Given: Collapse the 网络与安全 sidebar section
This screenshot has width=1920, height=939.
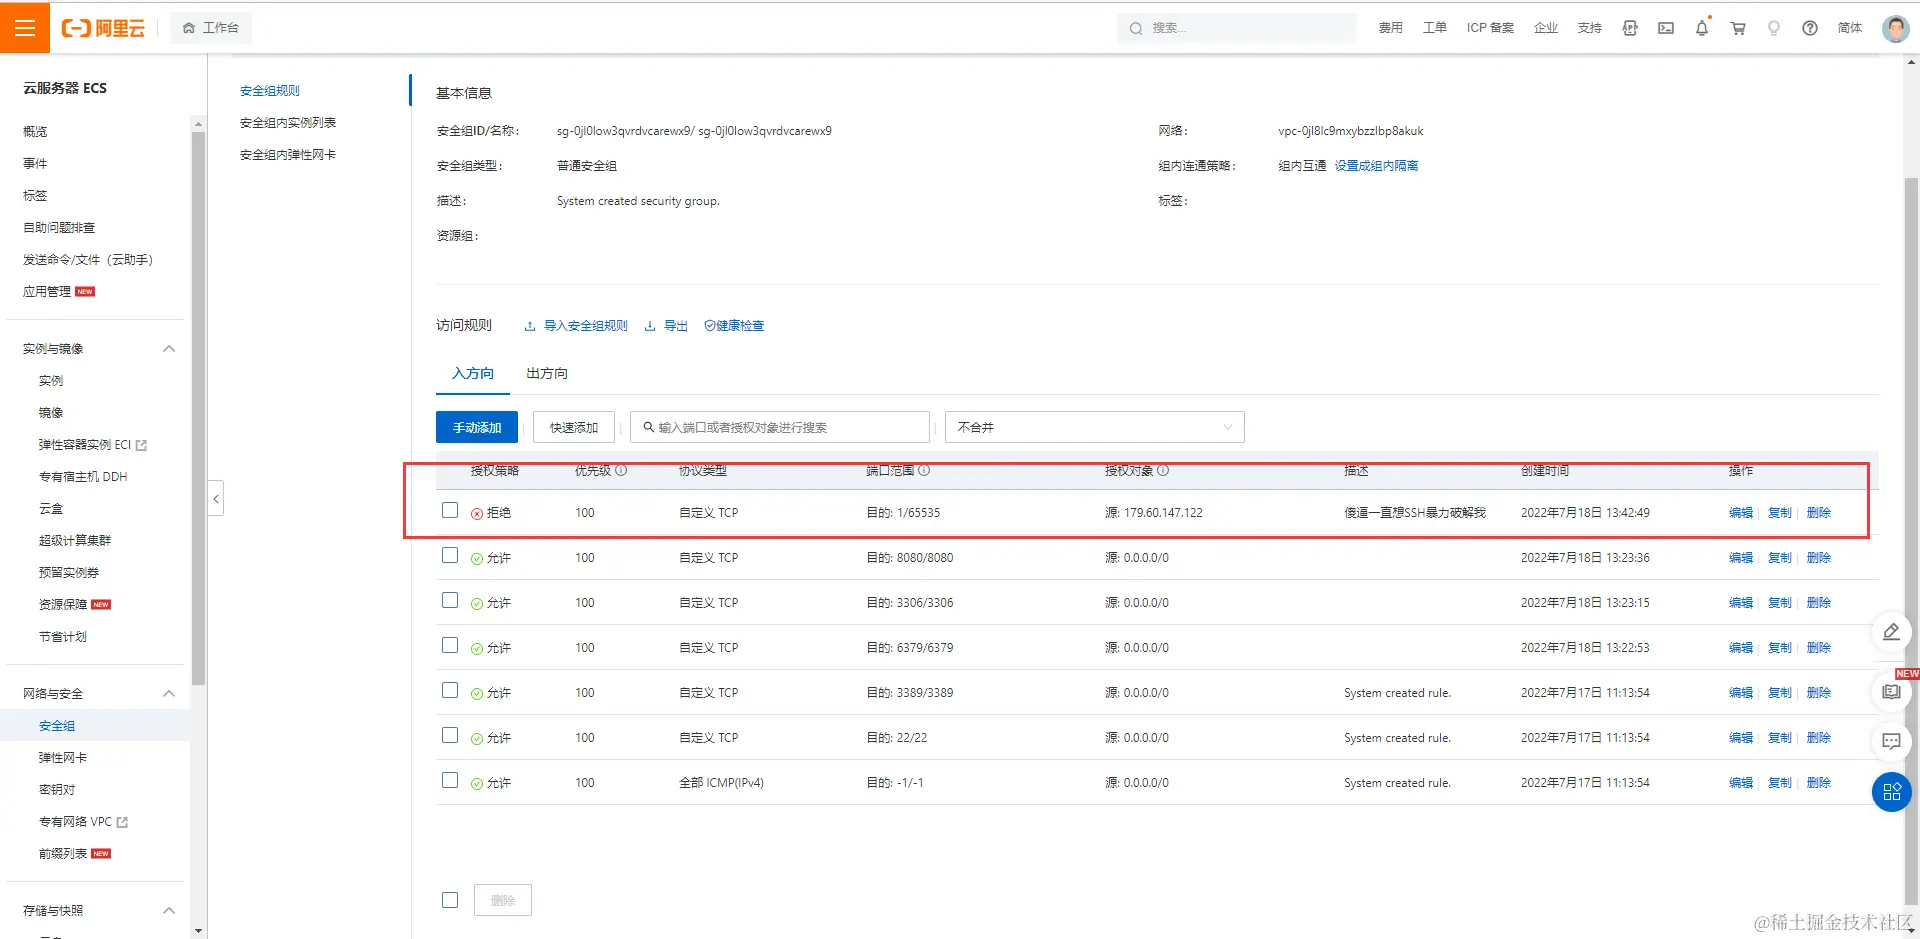Looking at the screenshot, I should pyautogui.click(x=169, y=693).
